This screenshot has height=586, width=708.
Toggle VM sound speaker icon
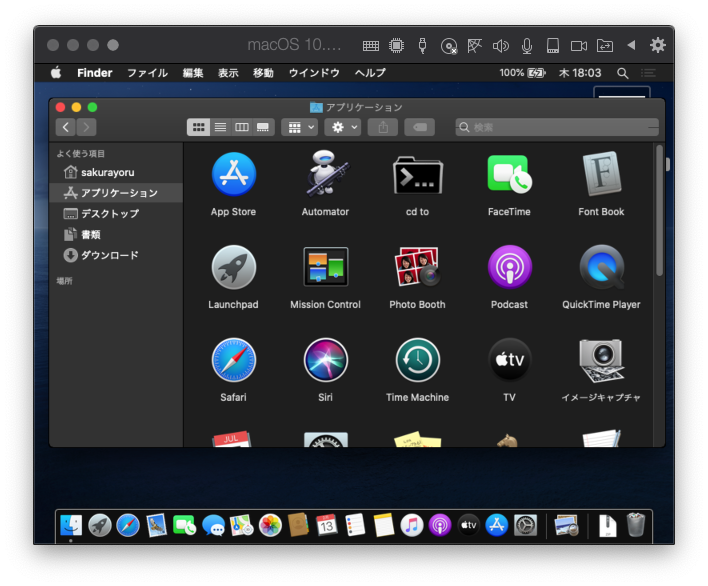click(x=501, y=46)
